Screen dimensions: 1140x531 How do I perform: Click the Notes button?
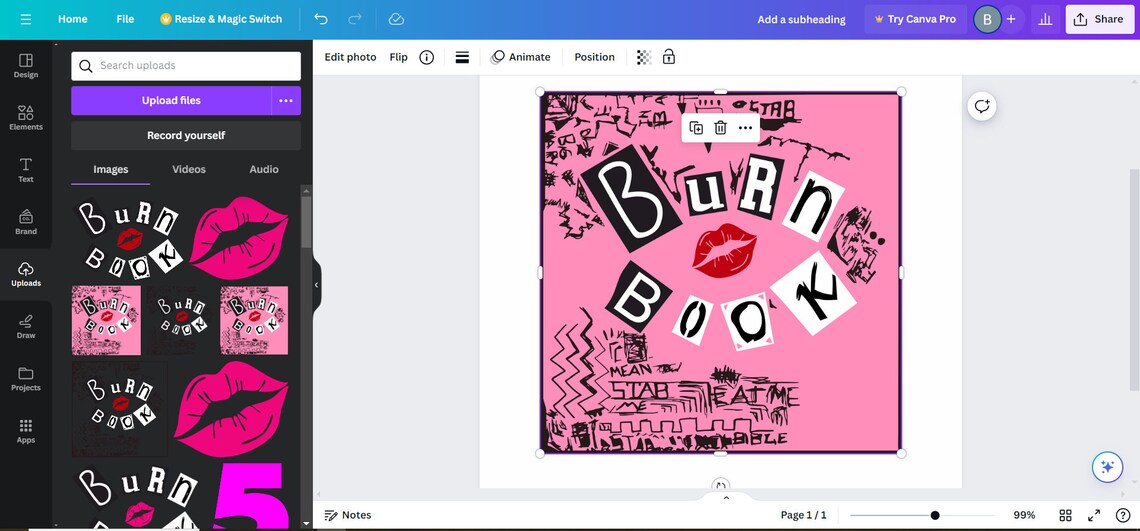click(348, 515)
